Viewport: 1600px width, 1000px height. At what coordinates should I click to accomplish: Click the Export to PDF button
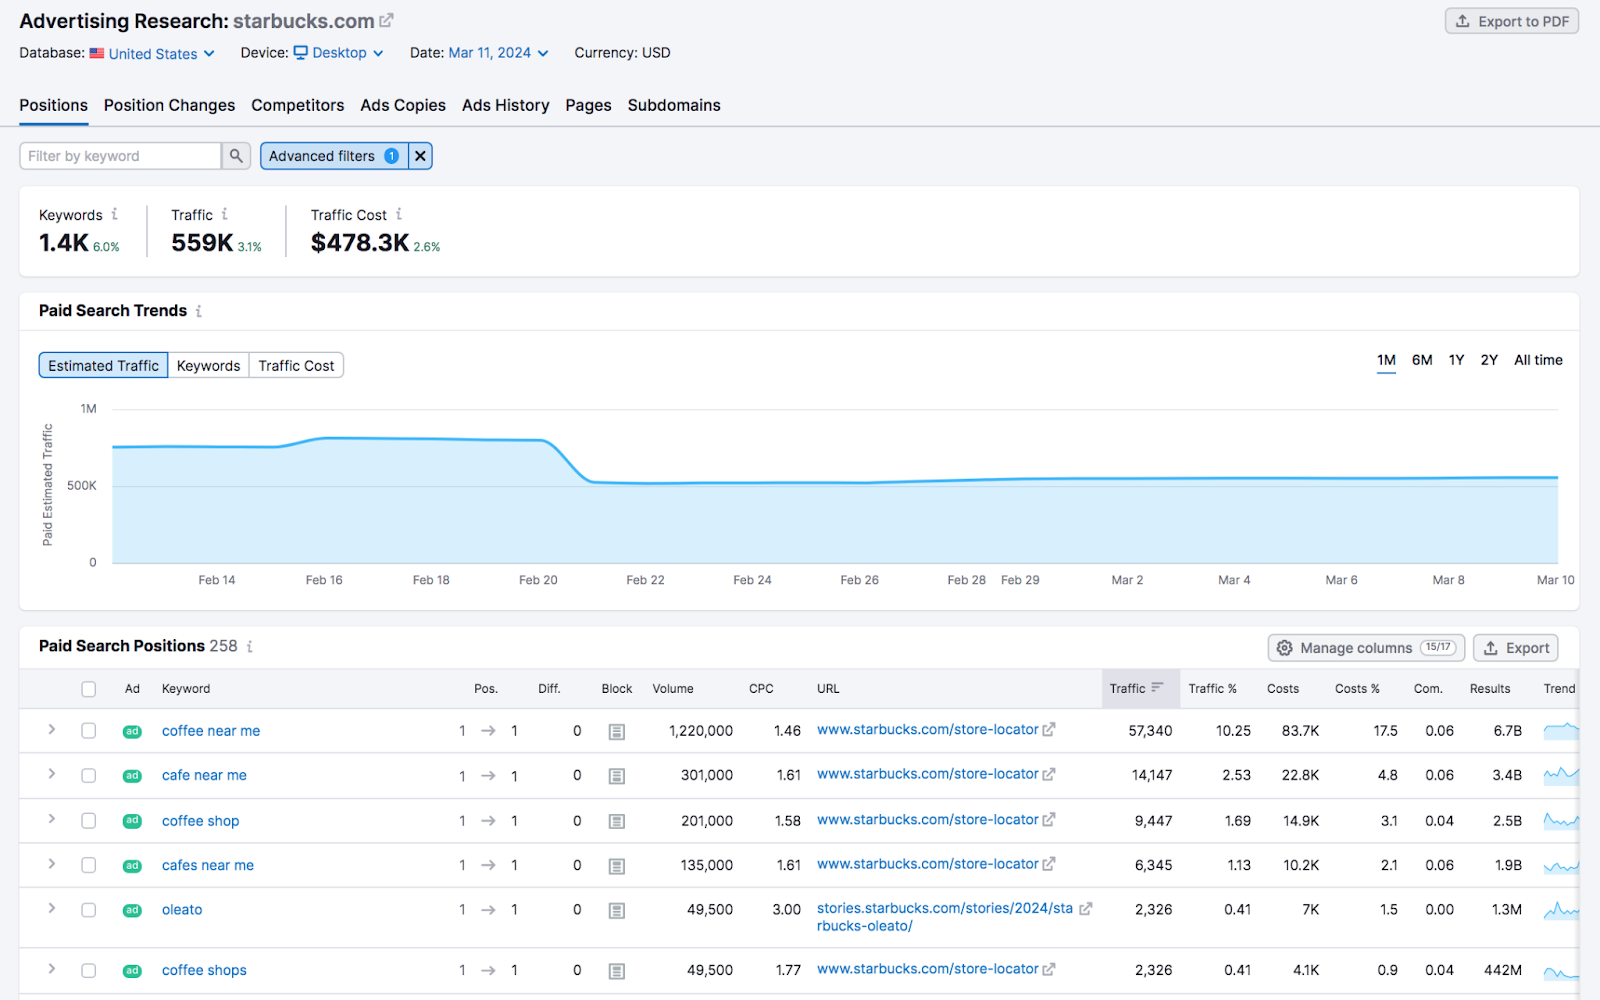pyautogui.click(x=1511, y=21)
